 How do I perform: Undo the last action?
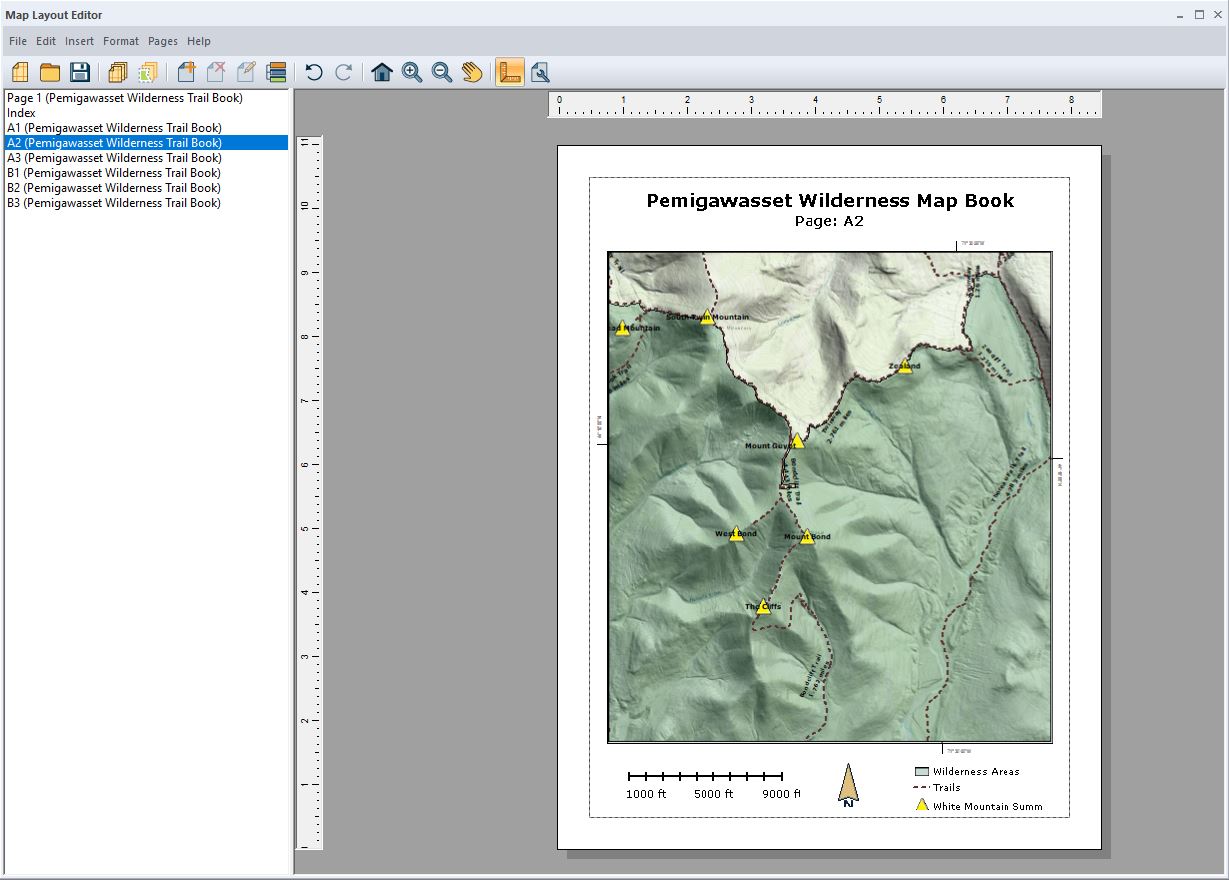click(314, 72)
